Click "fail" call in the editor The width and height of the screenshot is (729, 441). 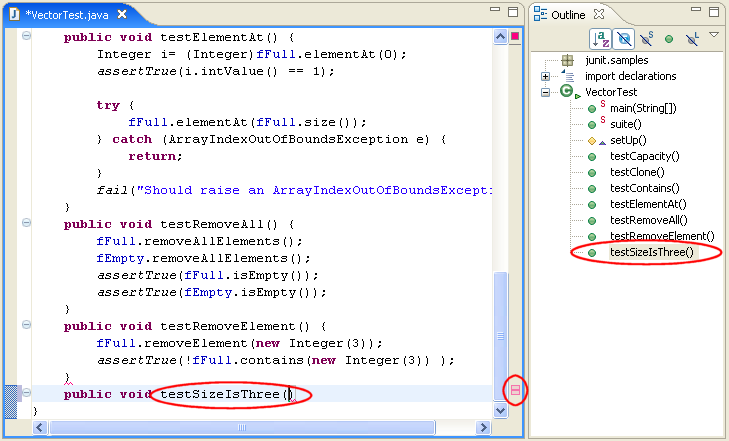(x=112, y=190)
